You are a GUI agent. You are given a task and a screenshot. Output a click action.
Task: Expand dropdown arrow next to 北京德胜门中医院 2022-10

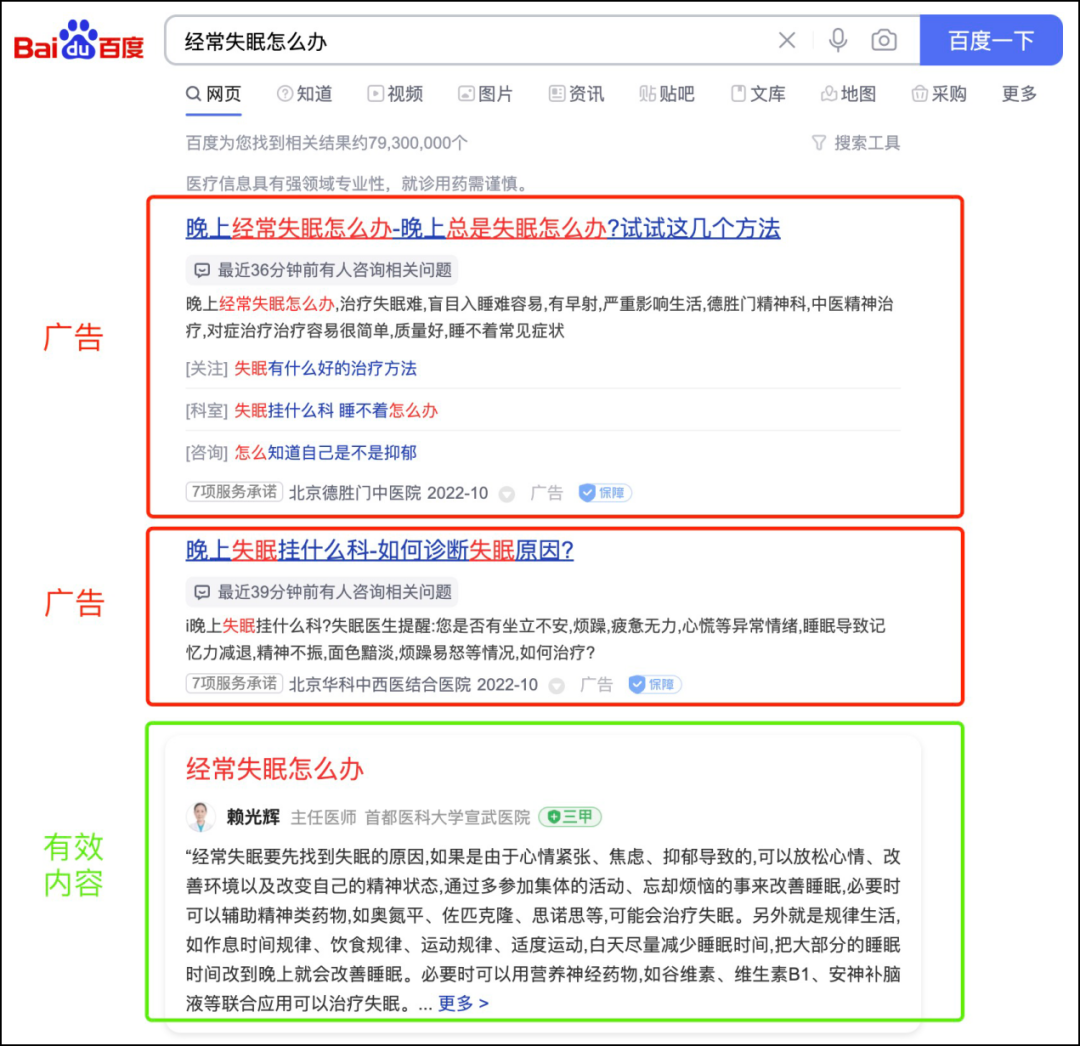(507, 494)
